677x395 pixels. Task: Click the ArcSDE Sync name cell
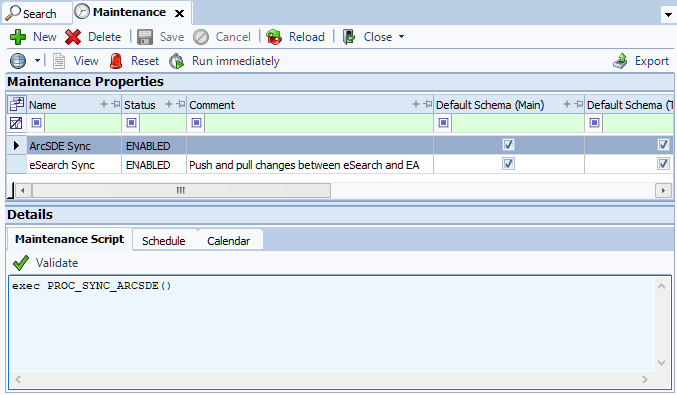pos(74,146)
